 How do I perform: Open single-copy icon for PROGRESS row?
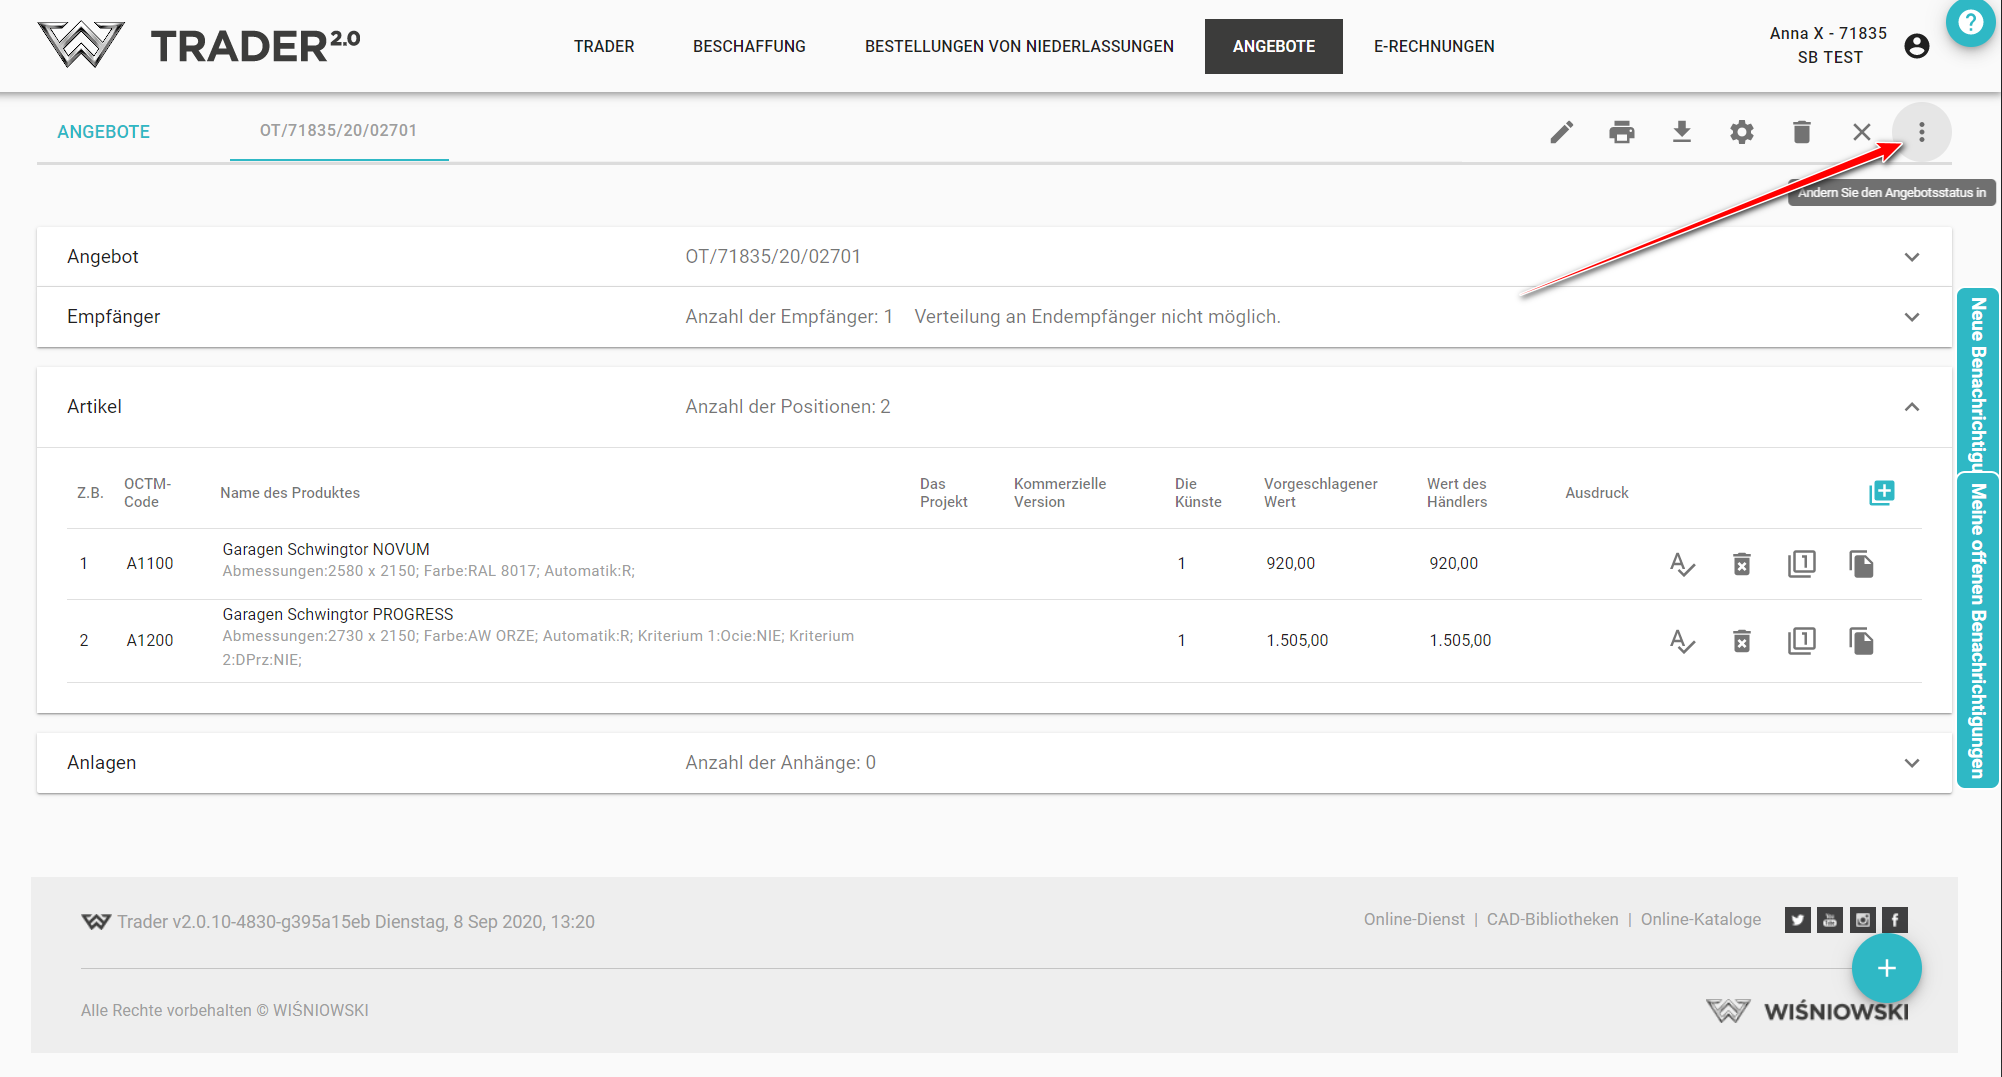click(x=1801, y=641)
